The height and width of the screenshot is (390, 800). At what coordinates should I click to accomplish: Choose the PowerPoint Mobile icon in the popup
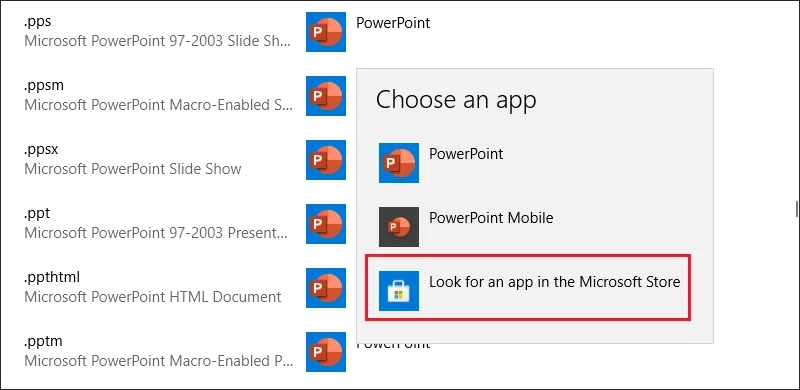(399, 227)
